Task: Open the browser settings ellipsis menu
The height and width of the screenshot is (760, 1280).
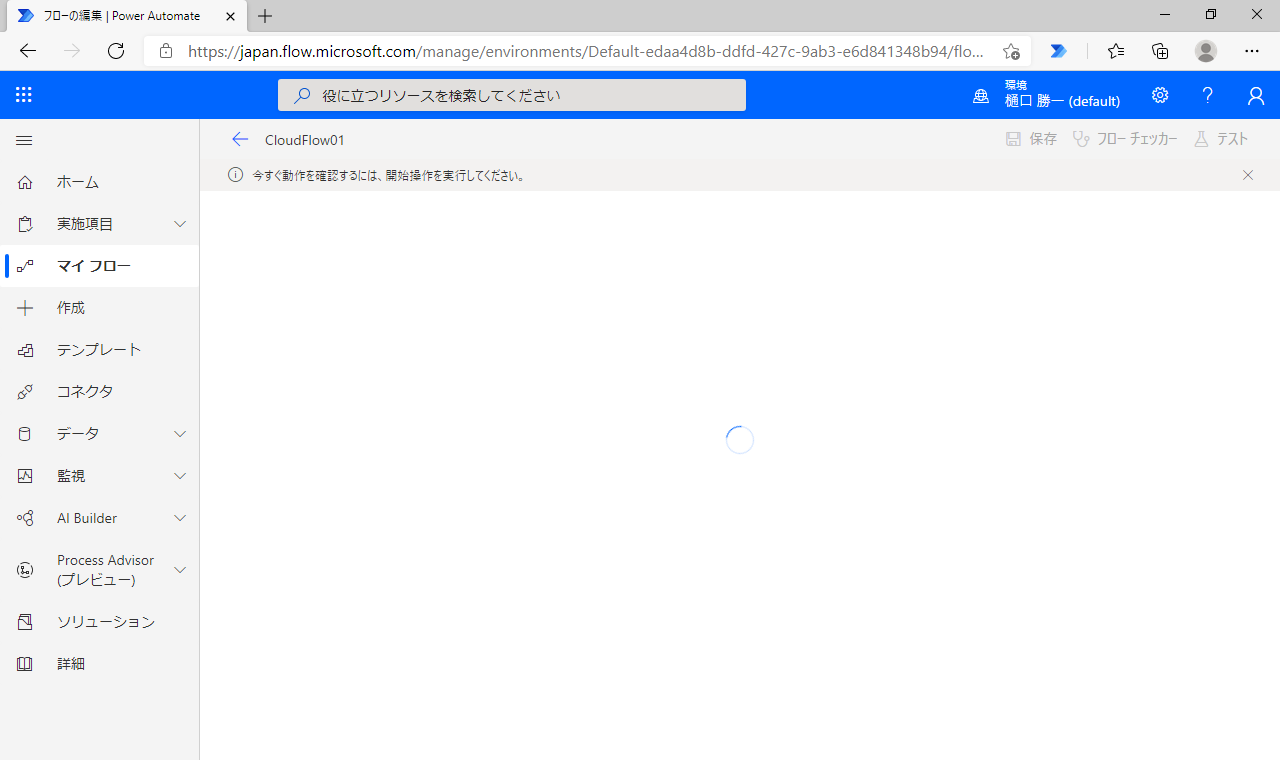Action: point(1252,51)
